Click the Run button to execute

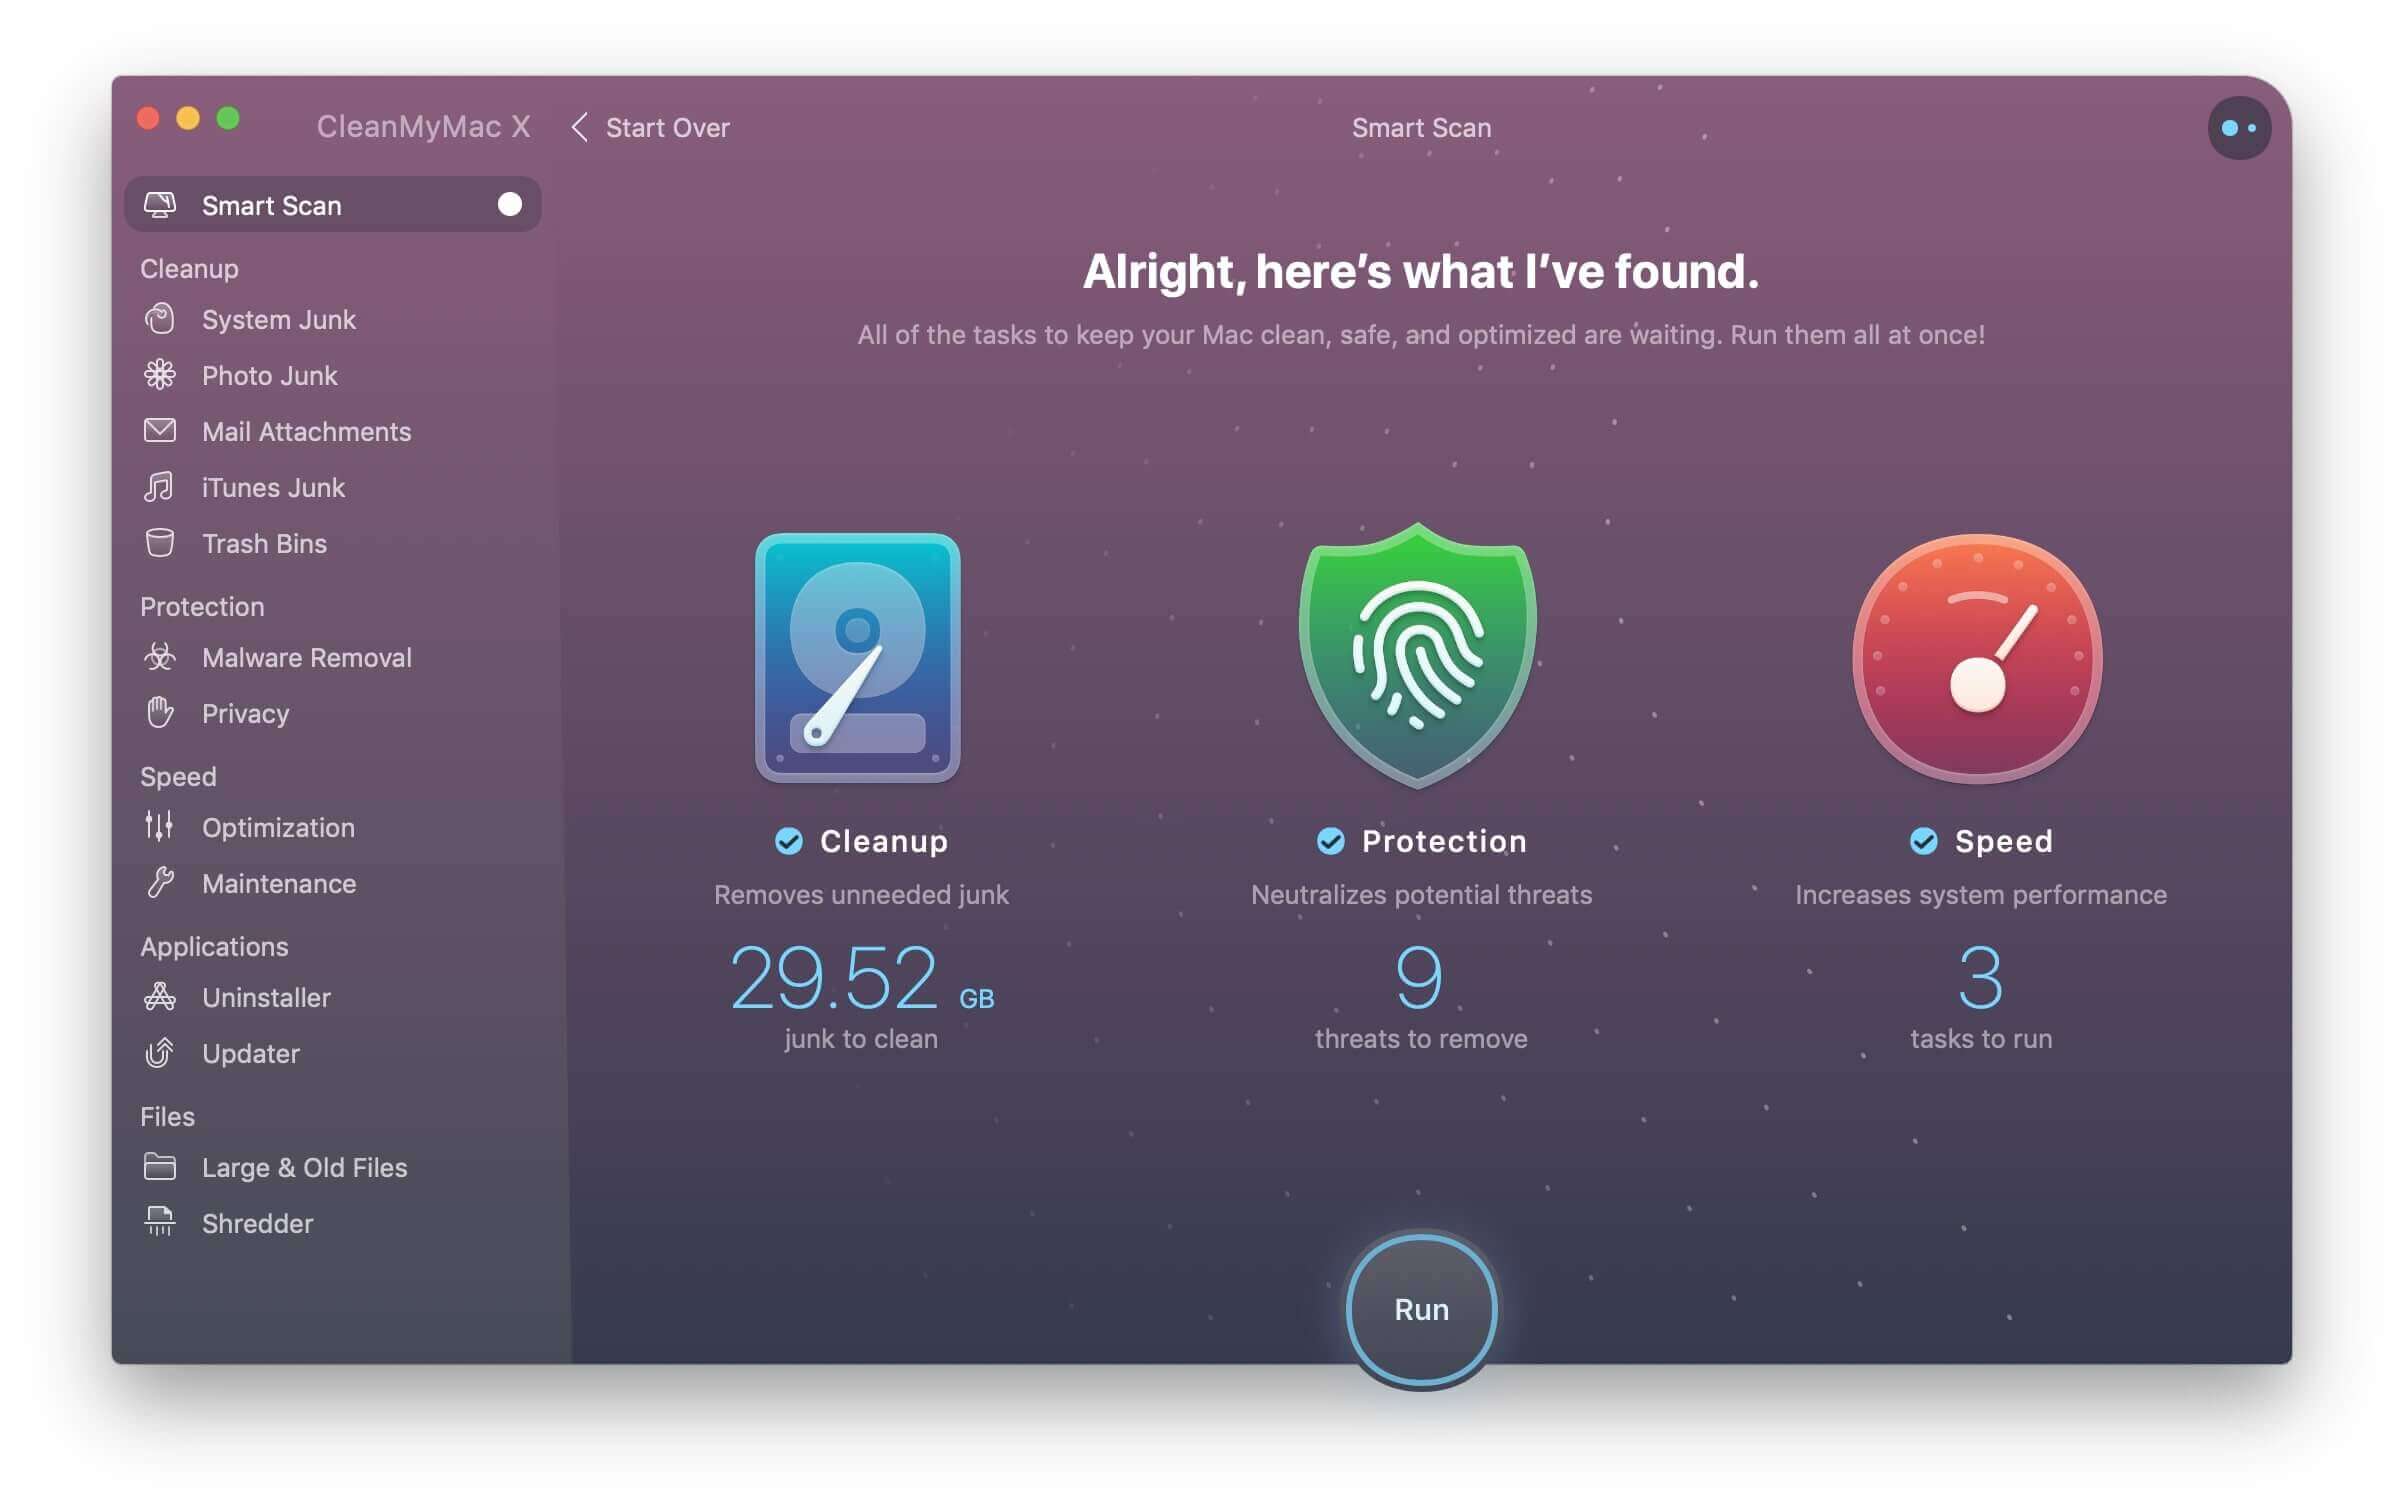[1420, 1310]
